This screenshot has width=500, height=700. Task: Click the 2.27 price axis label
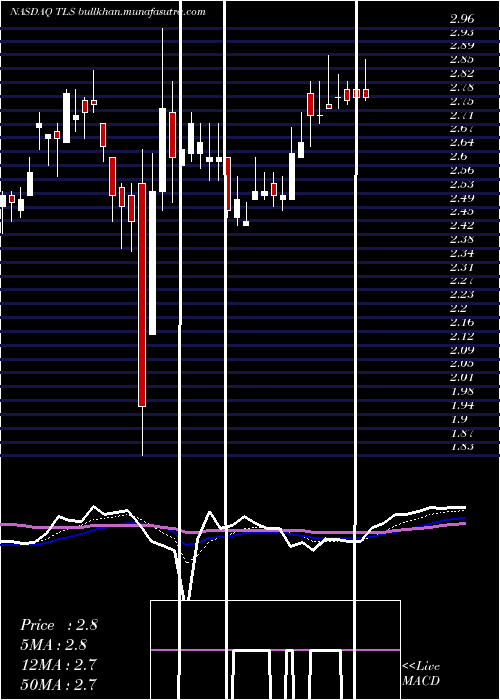[x=462, y=281]
